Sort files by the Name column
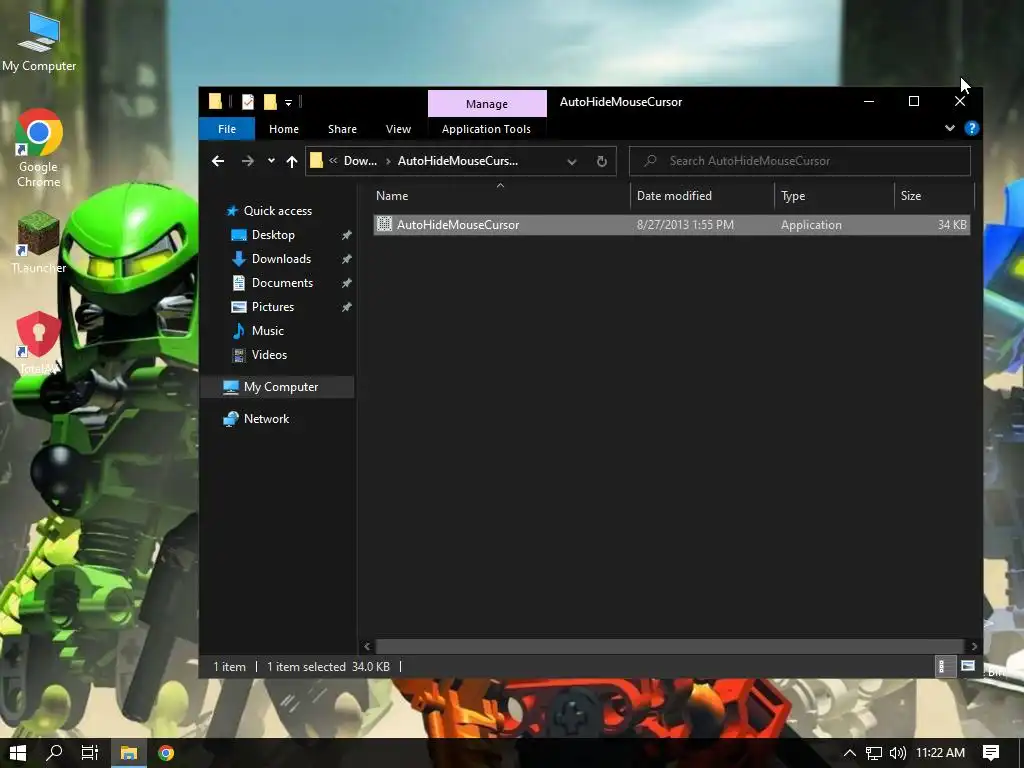The height and width of the screenshot is (768, 1024). pyautogui.click(x=500, y=196)
